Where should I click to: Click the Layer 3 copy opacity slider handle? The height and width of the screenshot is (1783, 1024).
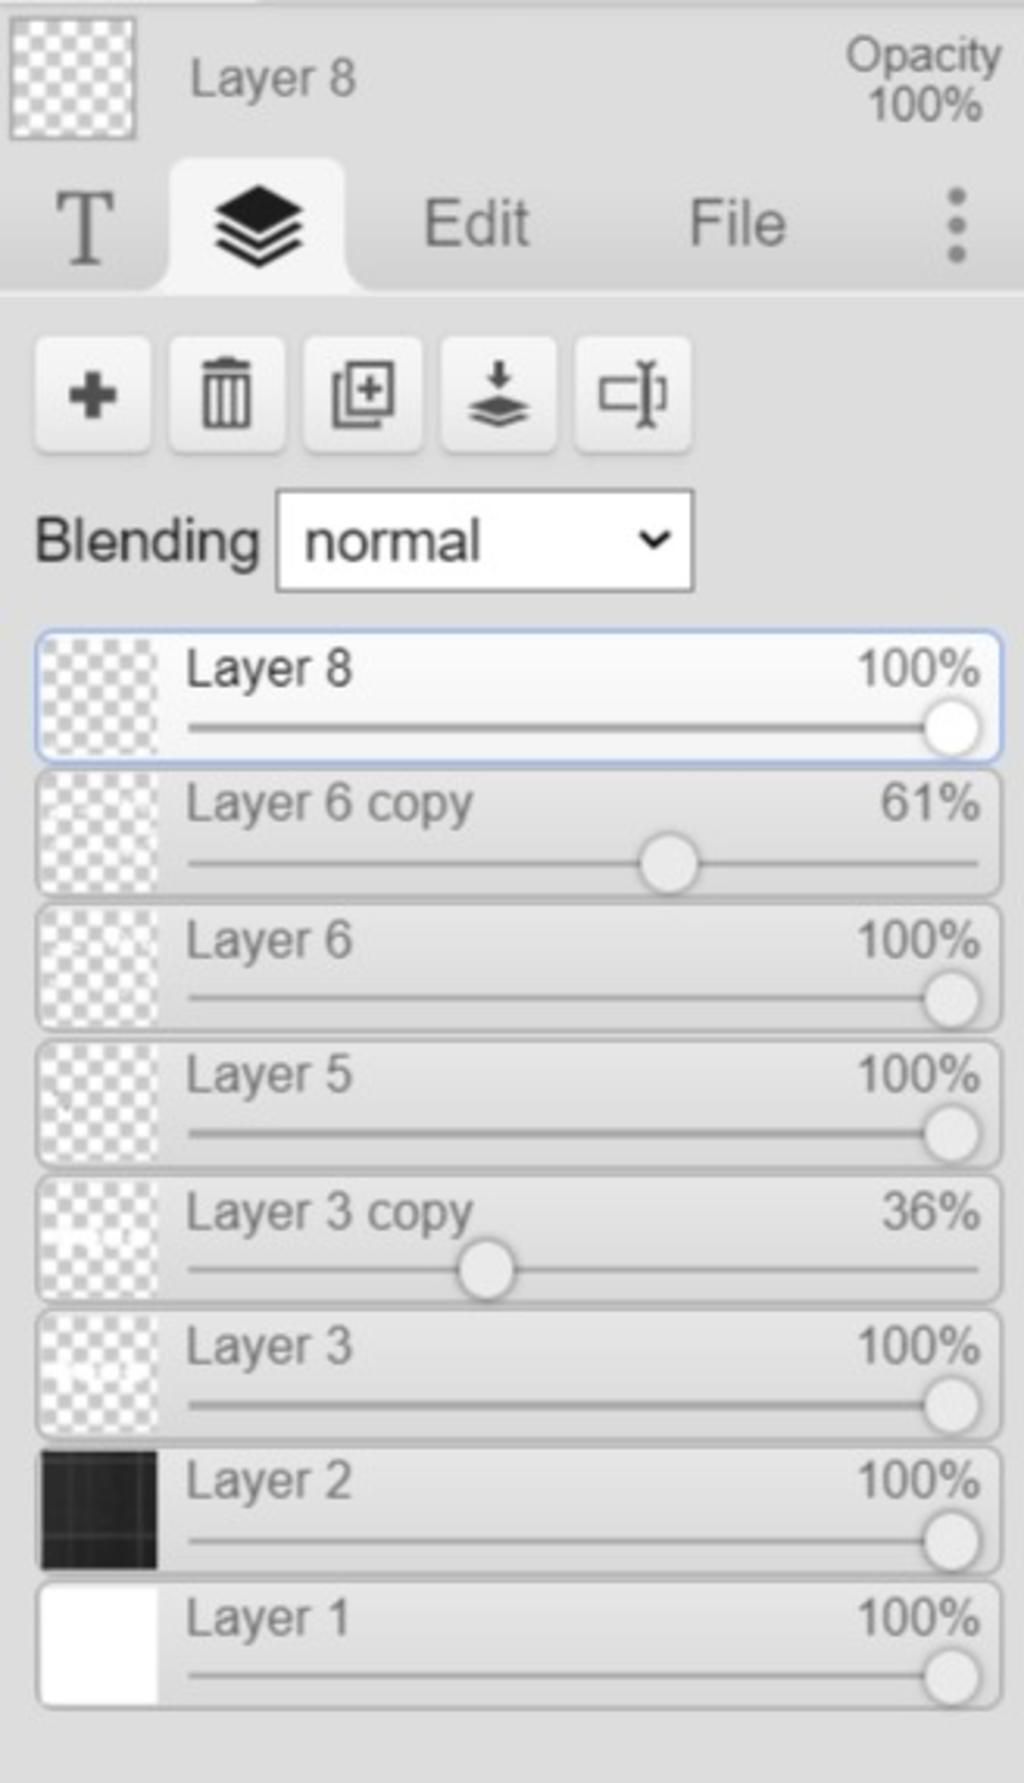tap(486, 1270)
